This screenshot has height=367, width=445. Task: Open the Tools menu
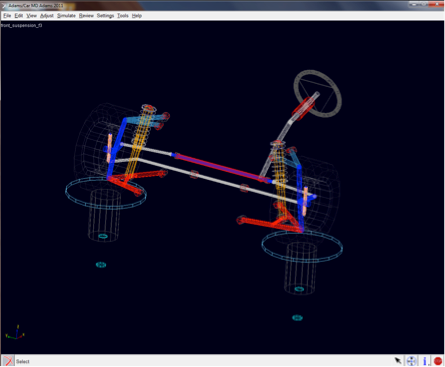123,16
